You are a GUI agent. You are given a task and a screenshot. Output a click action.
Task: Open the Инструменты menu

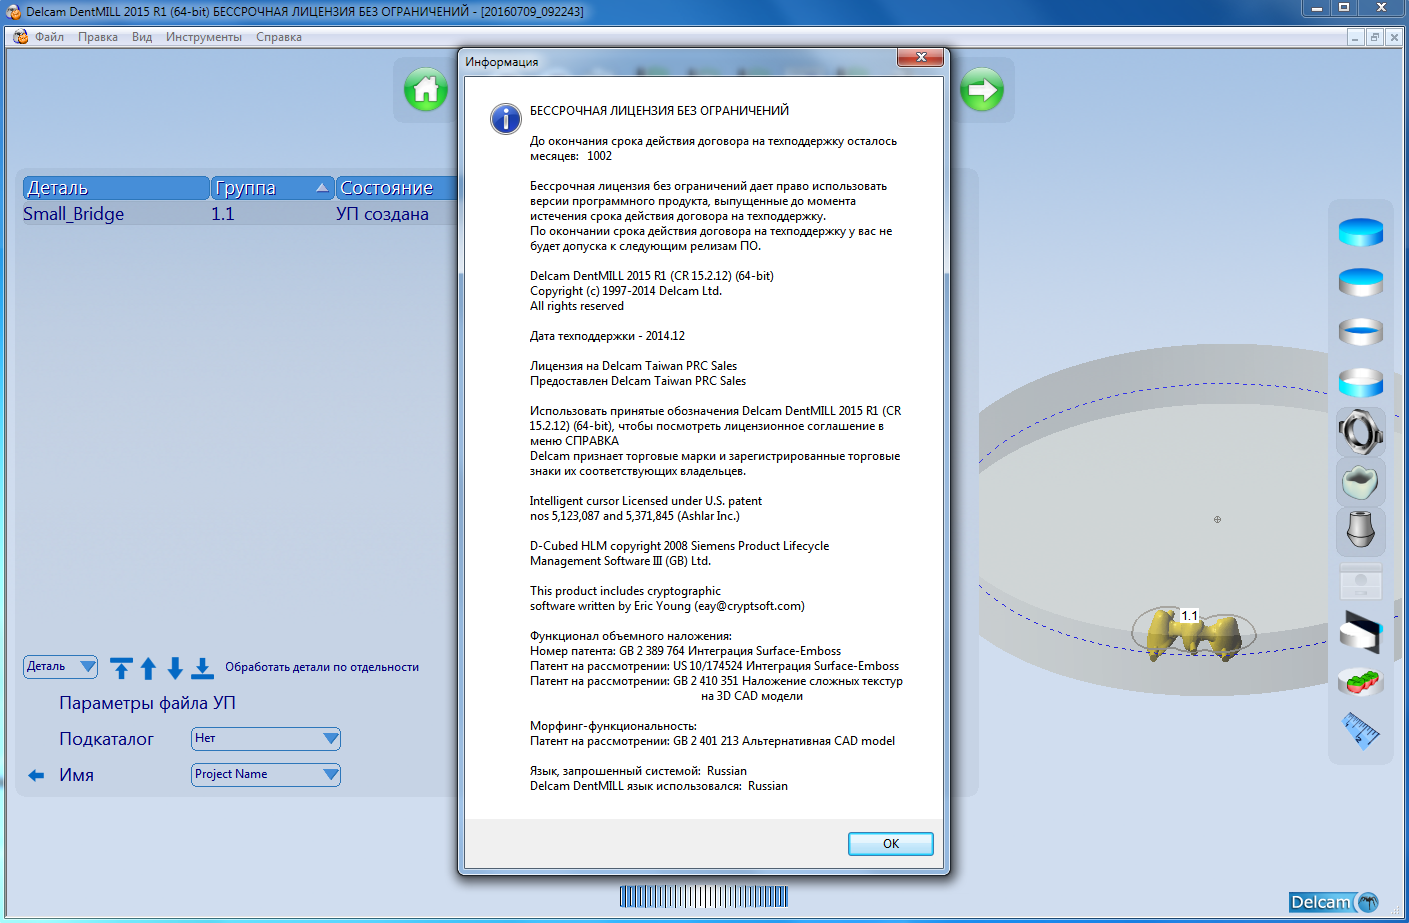pyautogui.click(x=204, y=37)
